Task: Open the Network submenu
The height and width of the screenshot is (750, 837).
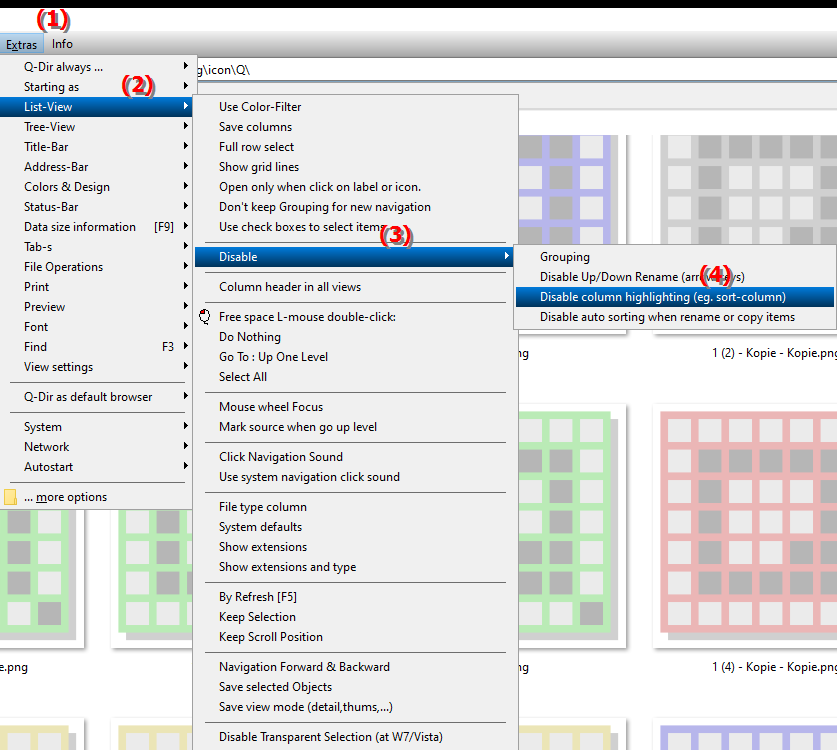Action: tap(97, 447)
